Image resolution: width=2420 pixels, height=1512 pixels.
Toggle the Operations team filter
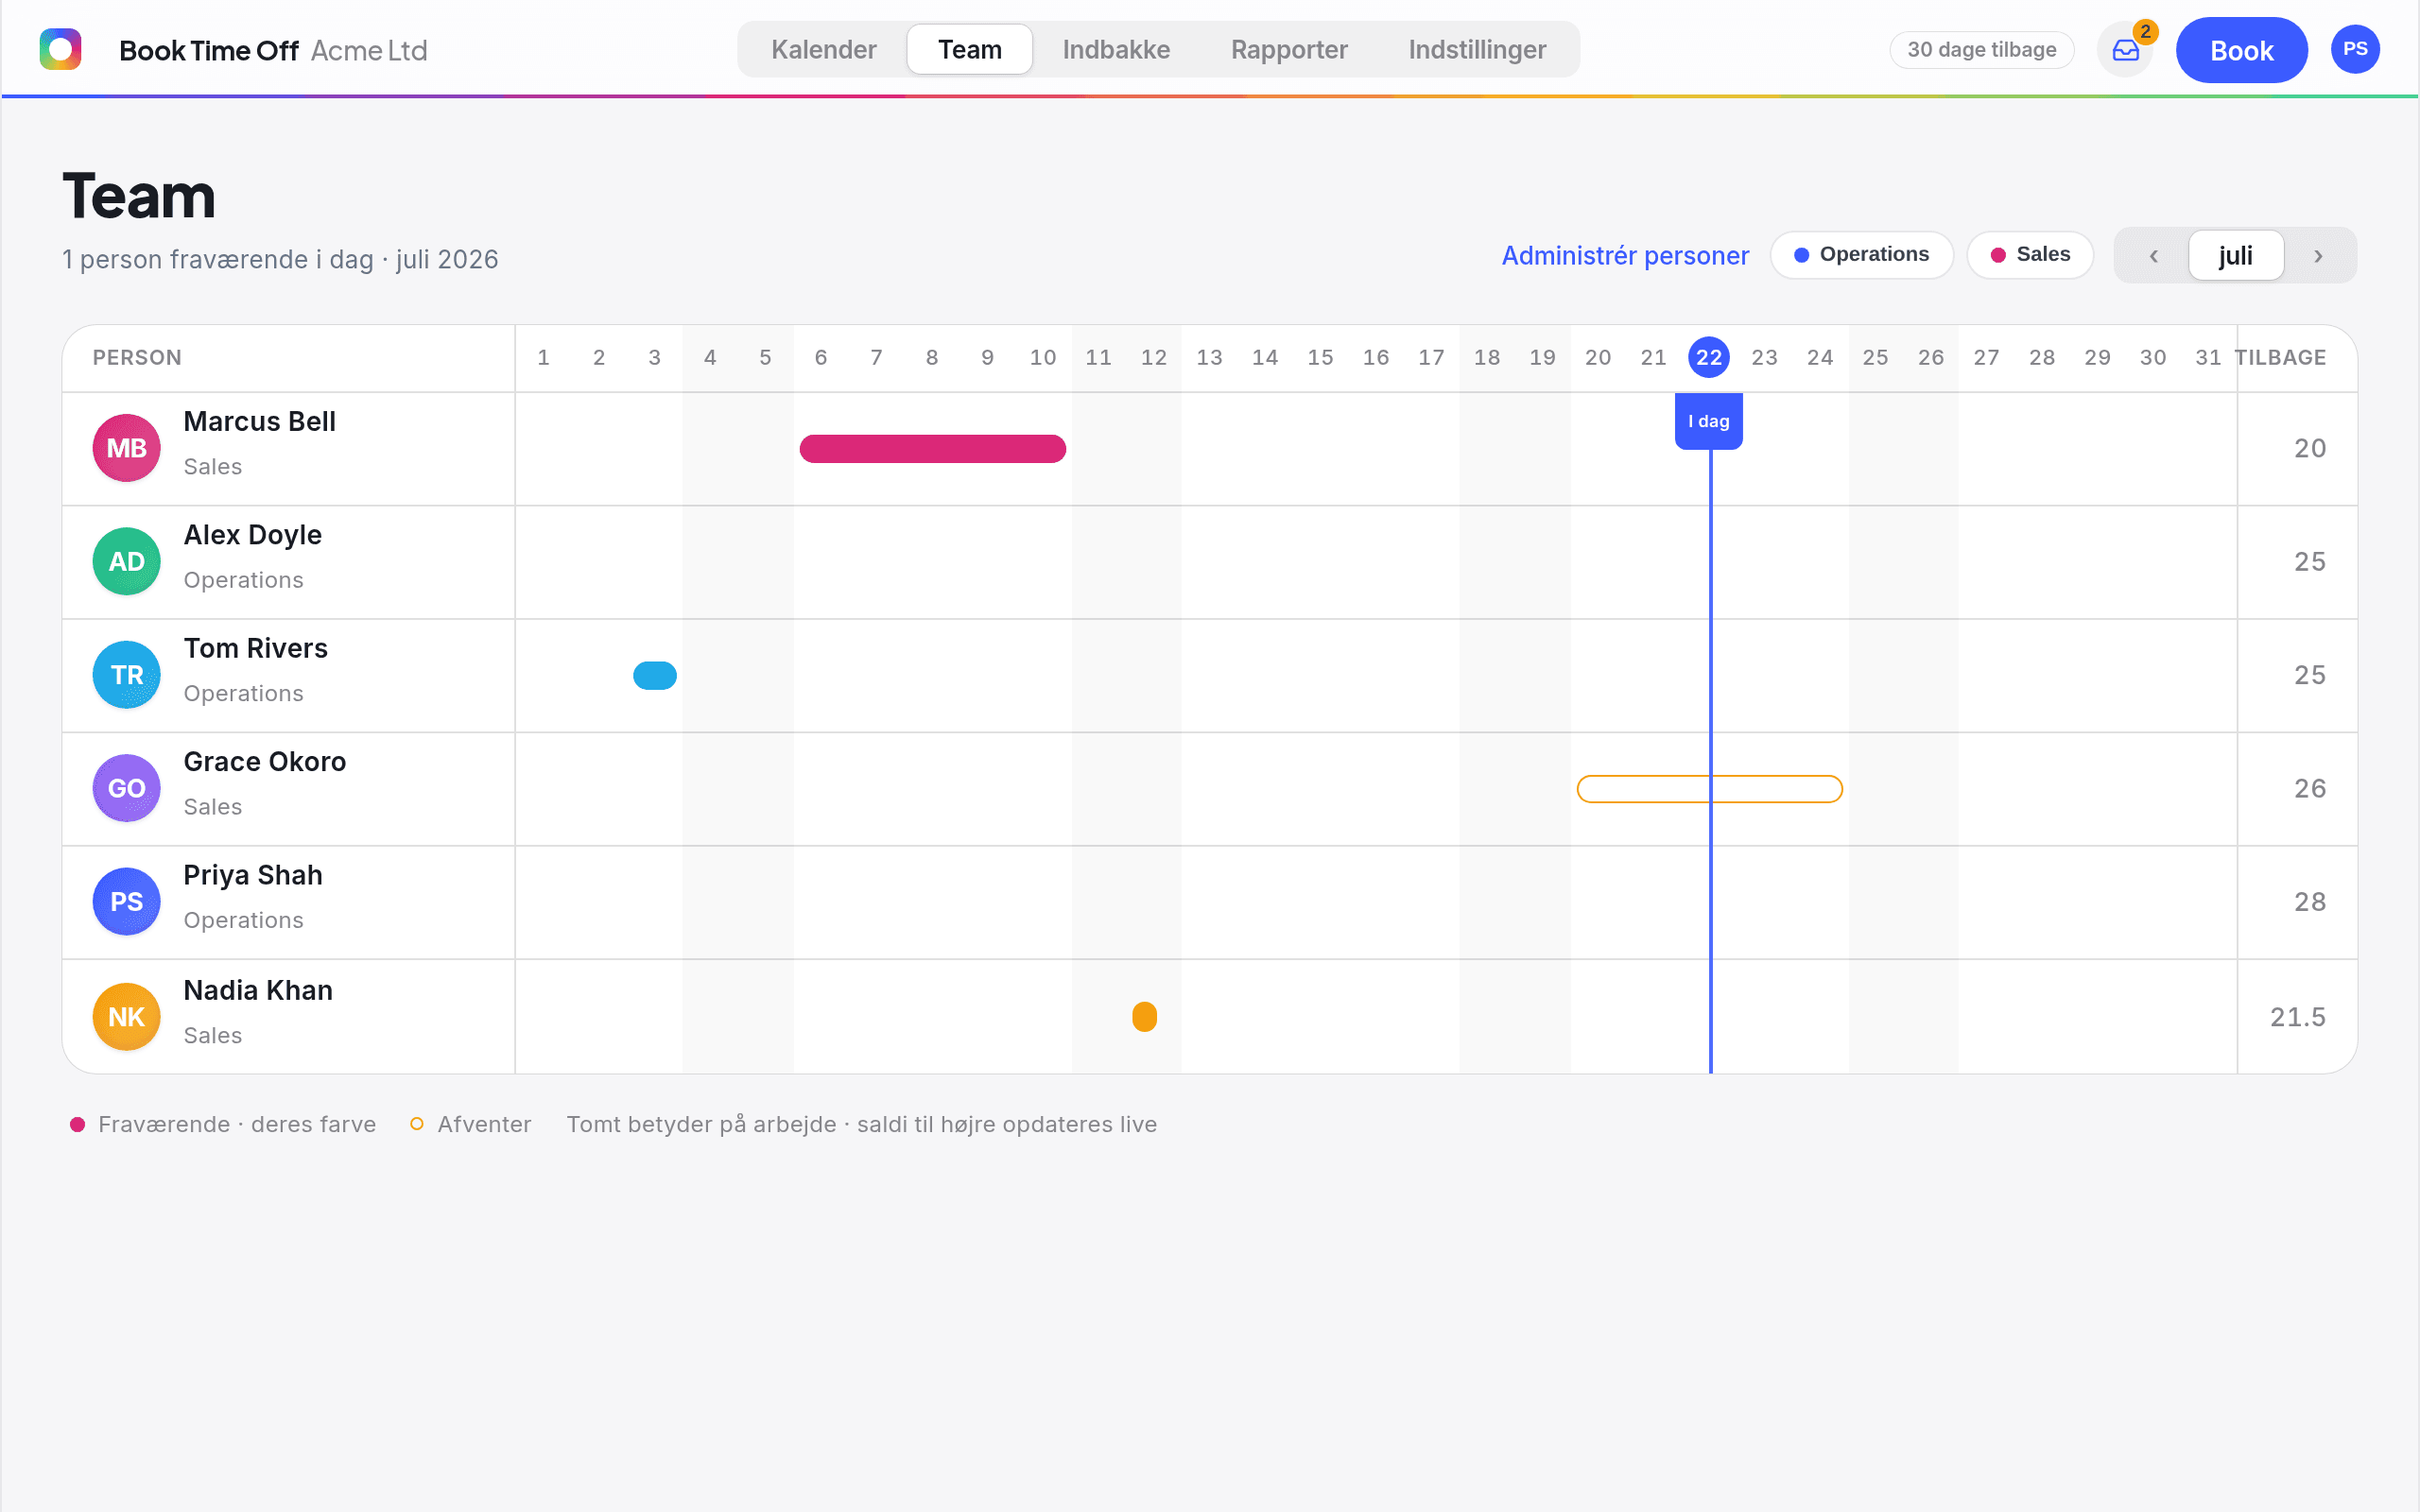click(x=1861, y=255)
